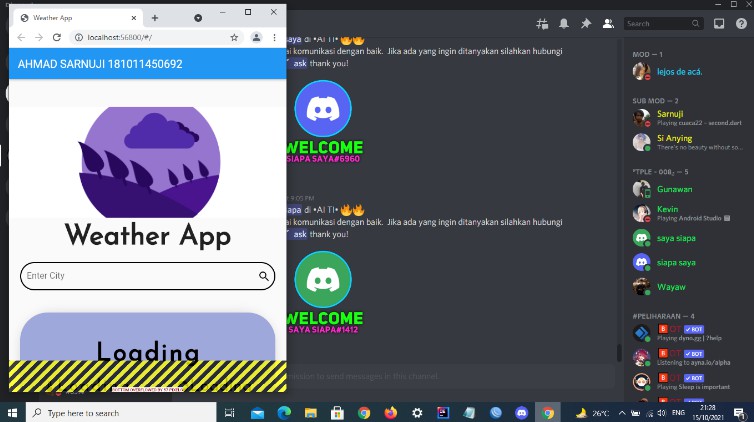Open Mail app from the taskbar
Screen dimensions: 754x422
(x=257, y=413)
